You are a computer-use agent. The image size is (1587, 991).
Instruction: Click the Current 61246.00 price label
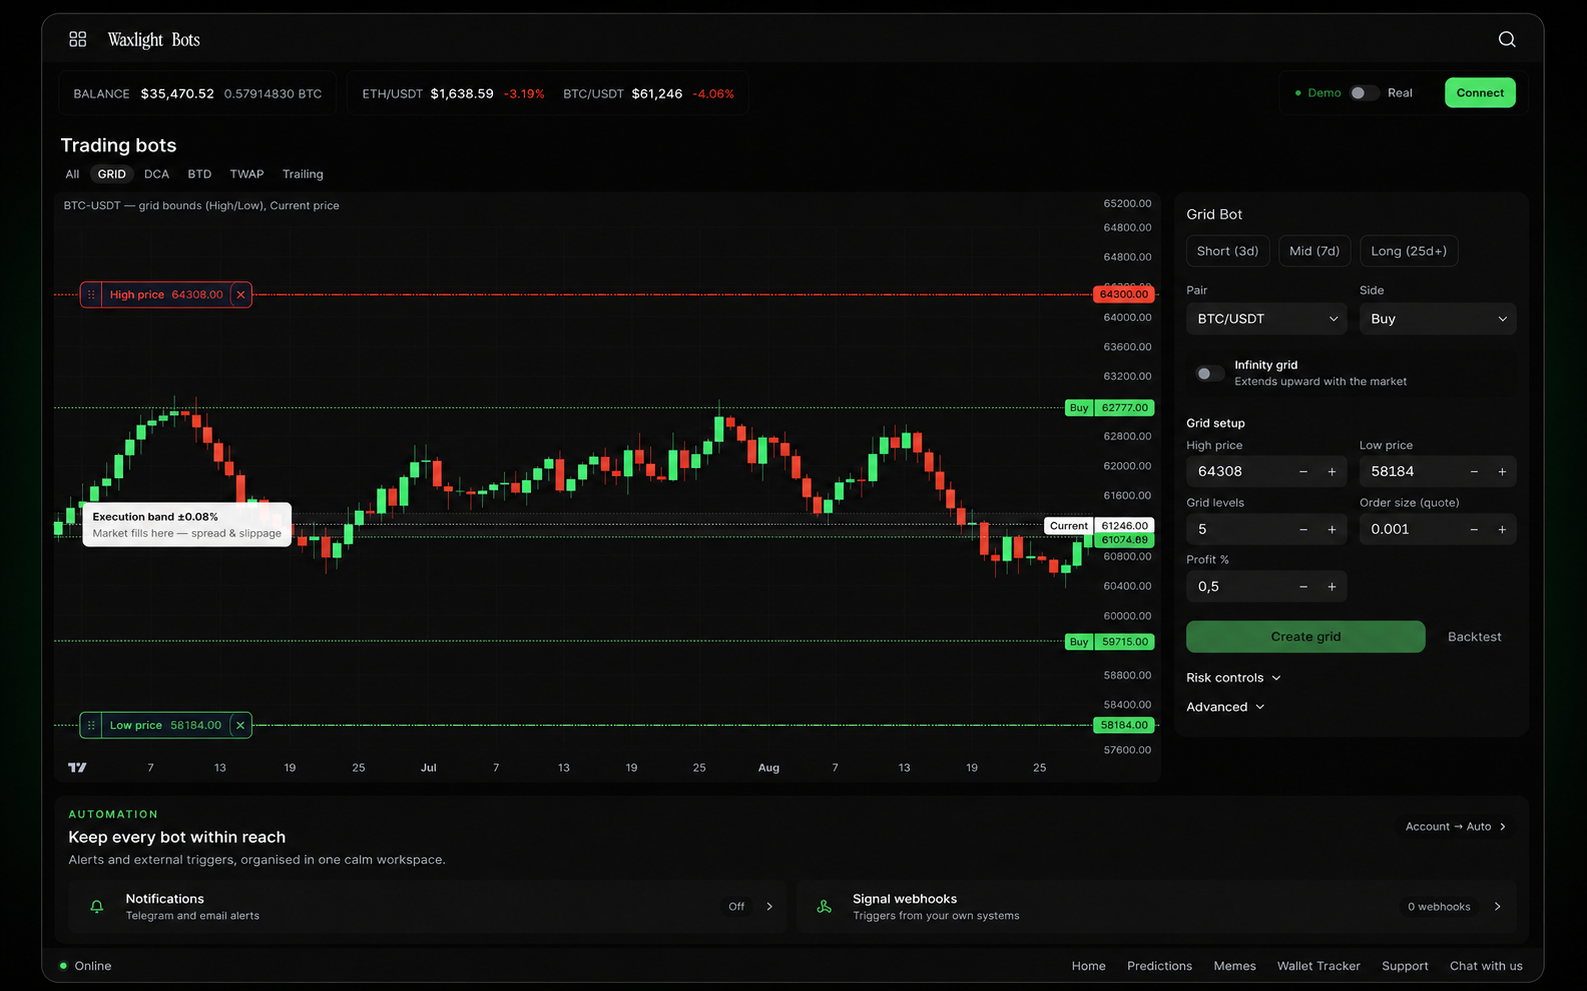click(1100, 525)
